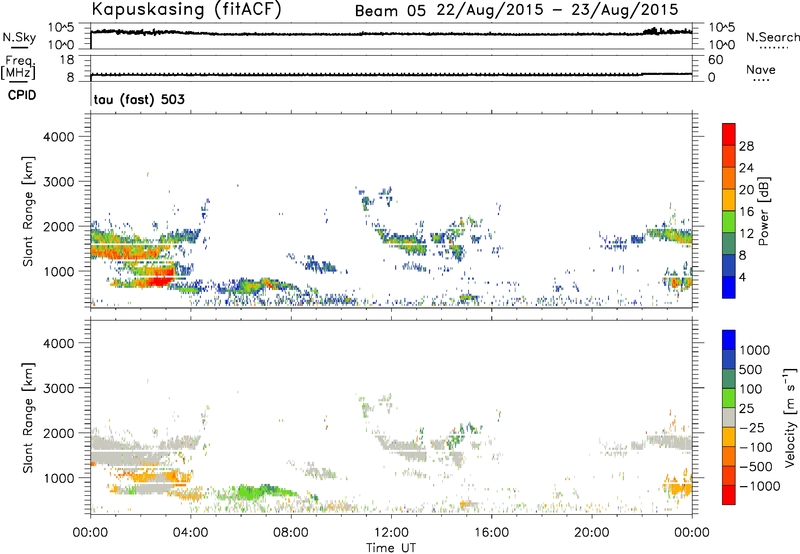Click the 'CPID' row label

[x=22, y=95]
